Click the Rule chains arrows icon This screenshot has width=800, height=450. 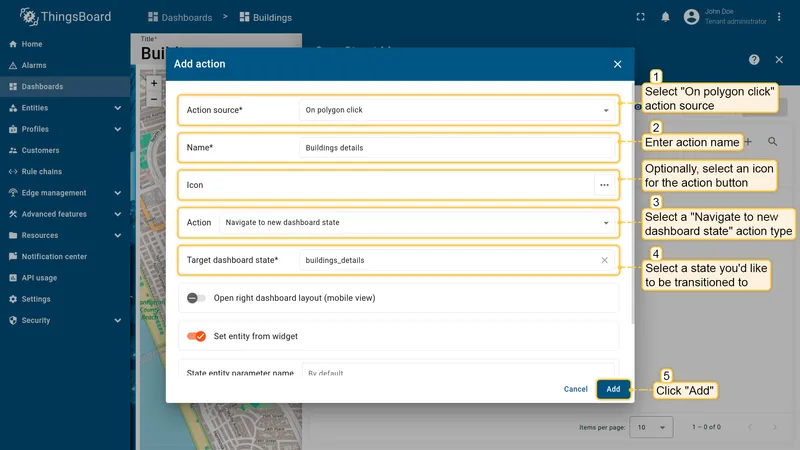click(13, 171)
